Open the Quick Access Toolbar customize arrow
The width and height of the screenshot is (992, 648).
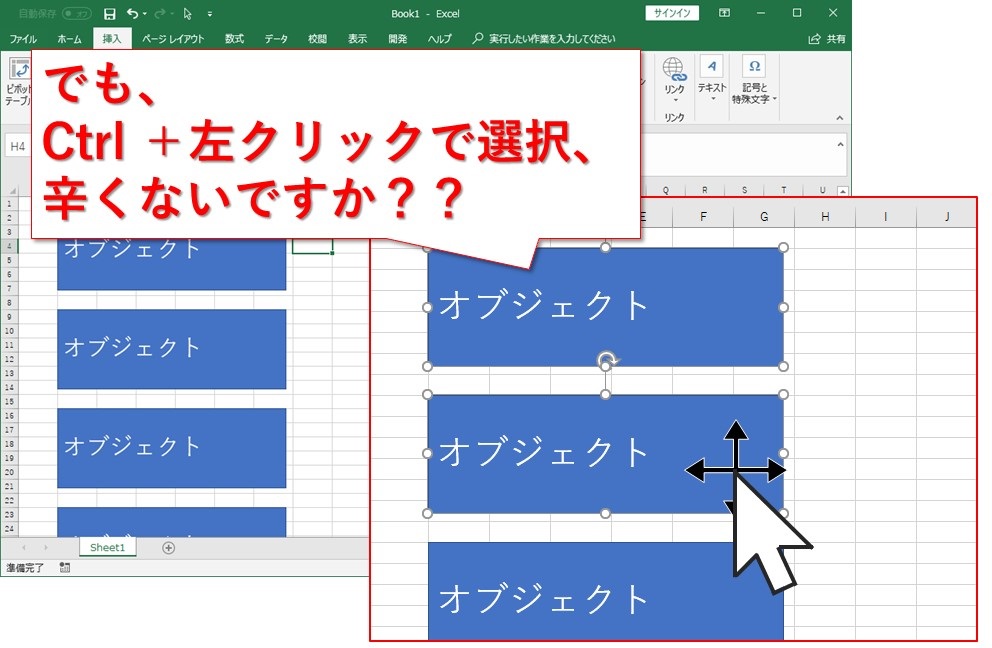209,13
